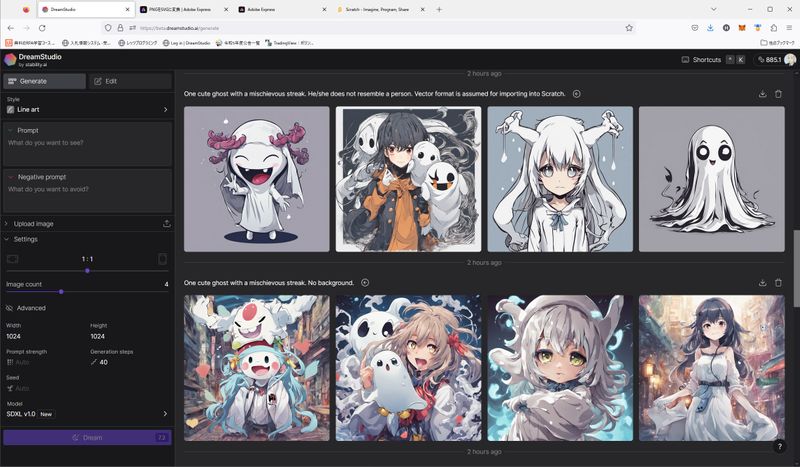Click into the Prompt text field
800x467 pixels.
click(87, 150)
